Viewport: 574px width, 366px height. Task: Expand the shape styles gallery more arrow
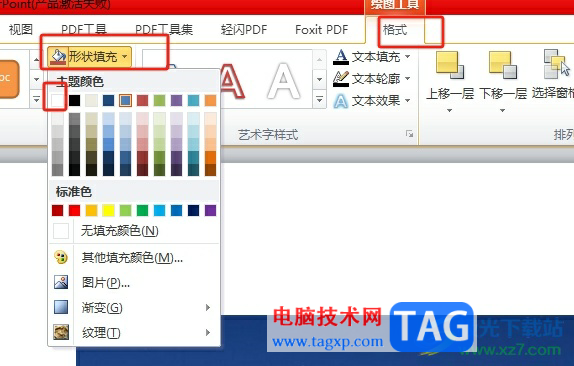37,99
